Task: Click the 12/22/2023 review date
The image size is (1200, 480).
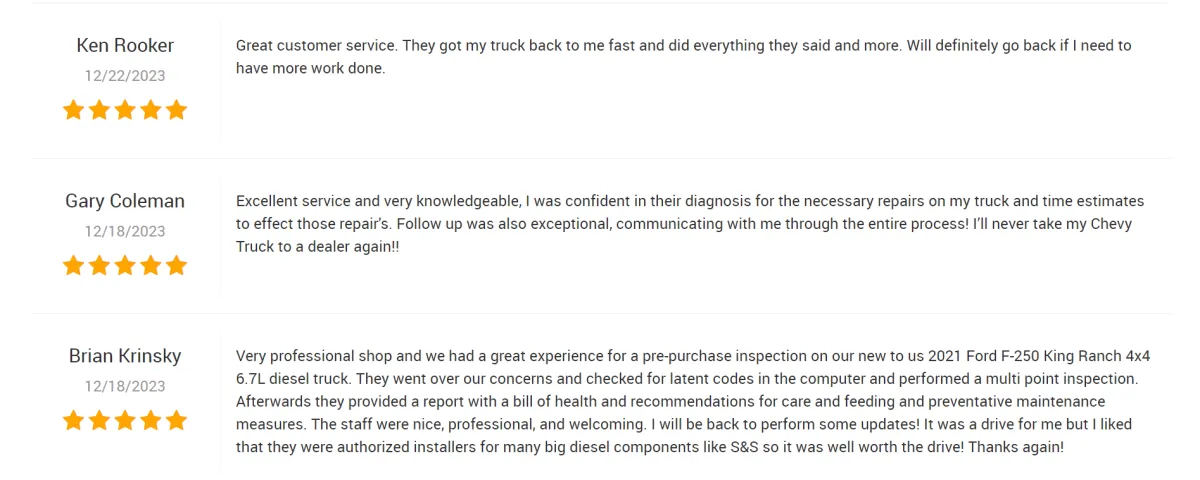Action: 125,76
